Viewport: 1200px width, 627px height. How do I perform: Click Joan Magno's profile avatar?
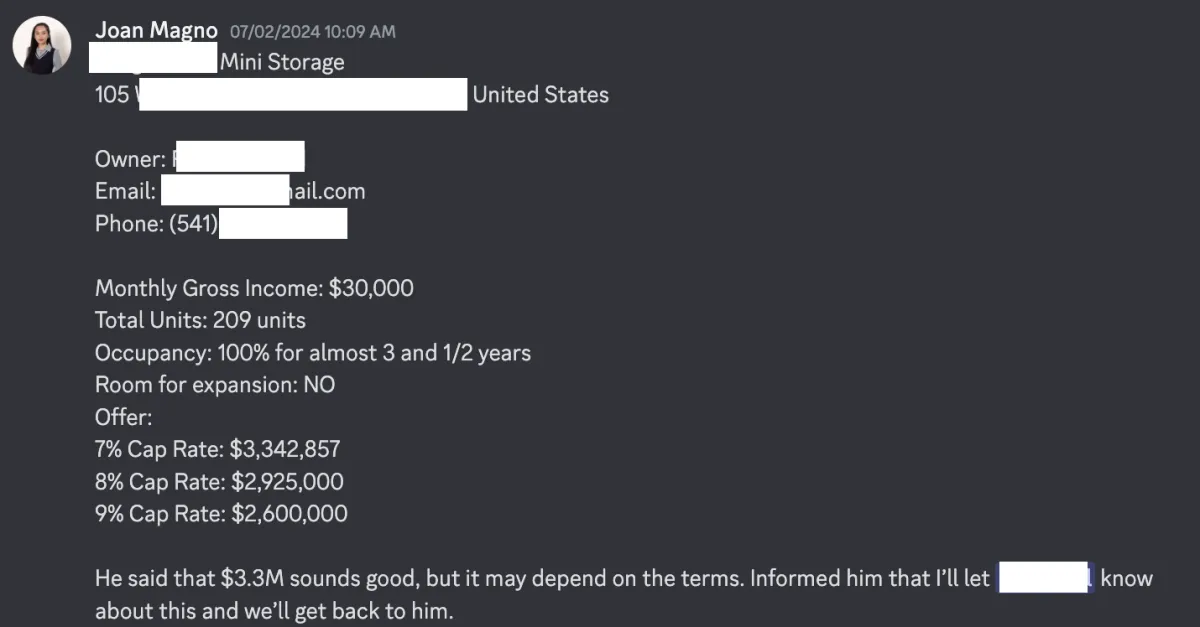pyautogui.click(x=42, y=45)
